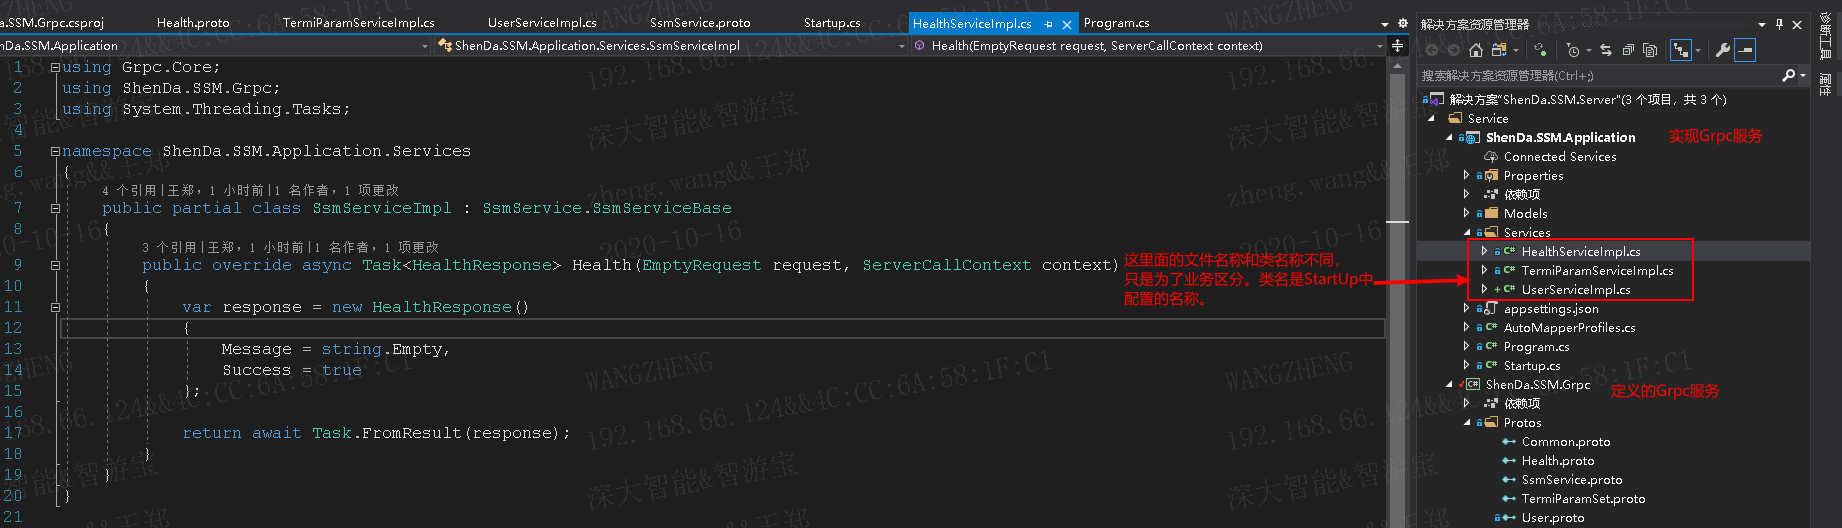Screen dimensions: 1842x528
Task: Expand the Properties node
Action: 1467,175
